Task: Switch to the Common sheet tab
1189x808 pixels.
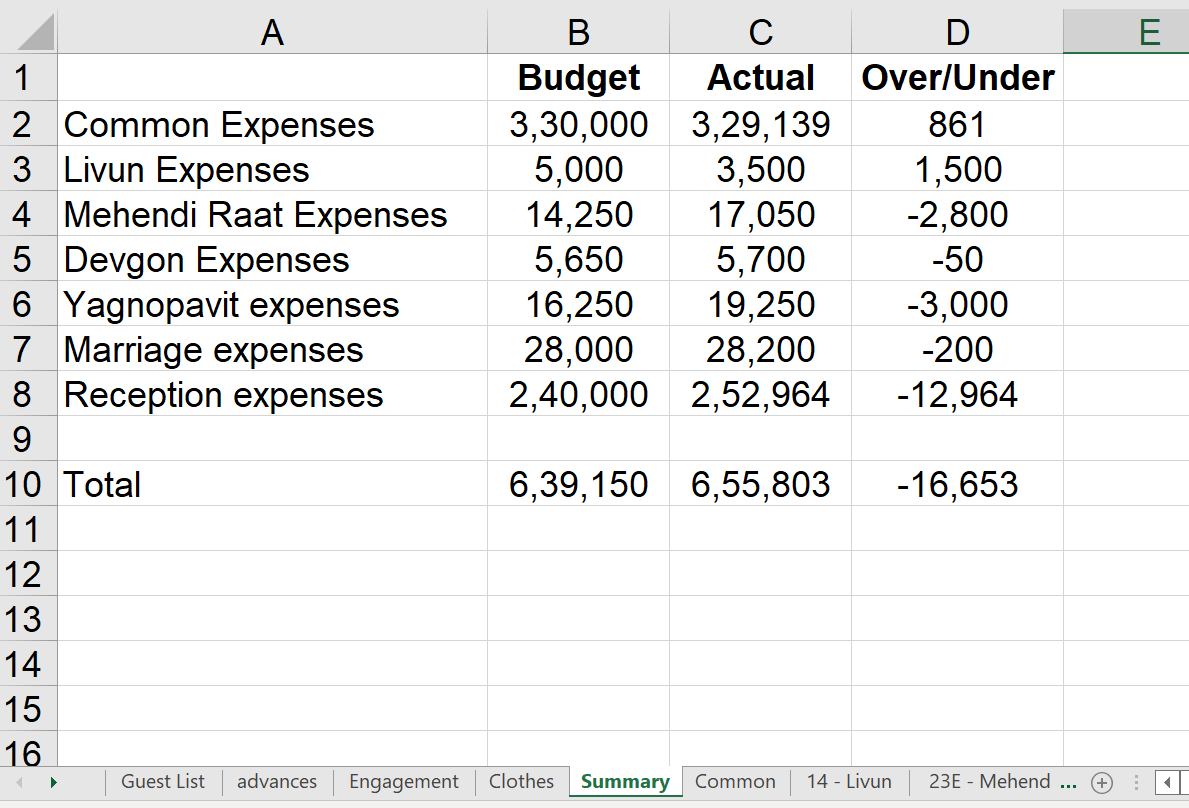Action: [735, 781]
